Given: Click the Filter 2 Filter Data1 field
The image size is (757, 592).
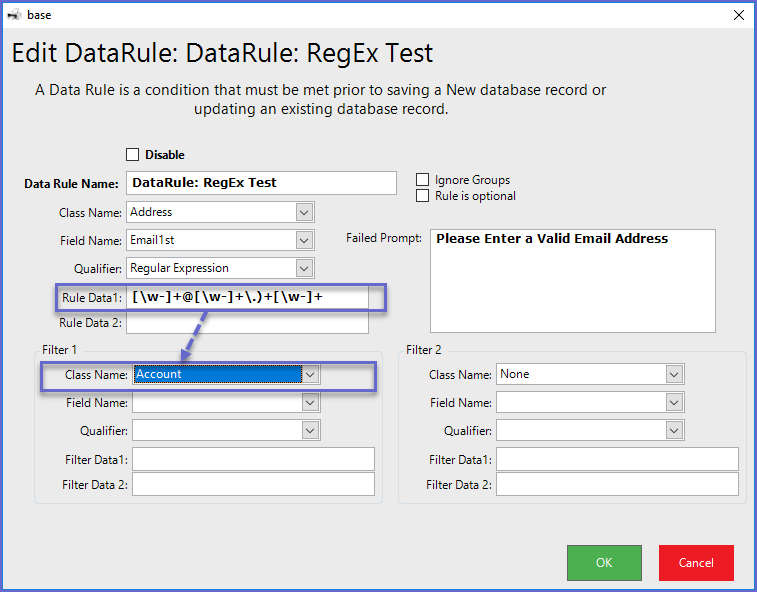Looking at the screenshot, I should pos(617,459).
